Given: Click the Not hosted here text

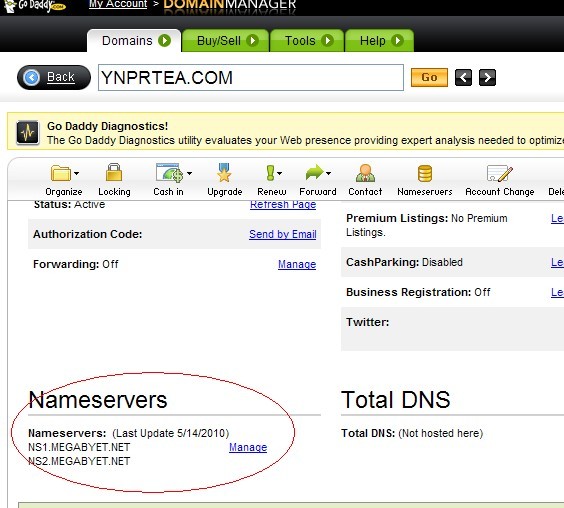Looking at the screenshot, I should (441, 433).
